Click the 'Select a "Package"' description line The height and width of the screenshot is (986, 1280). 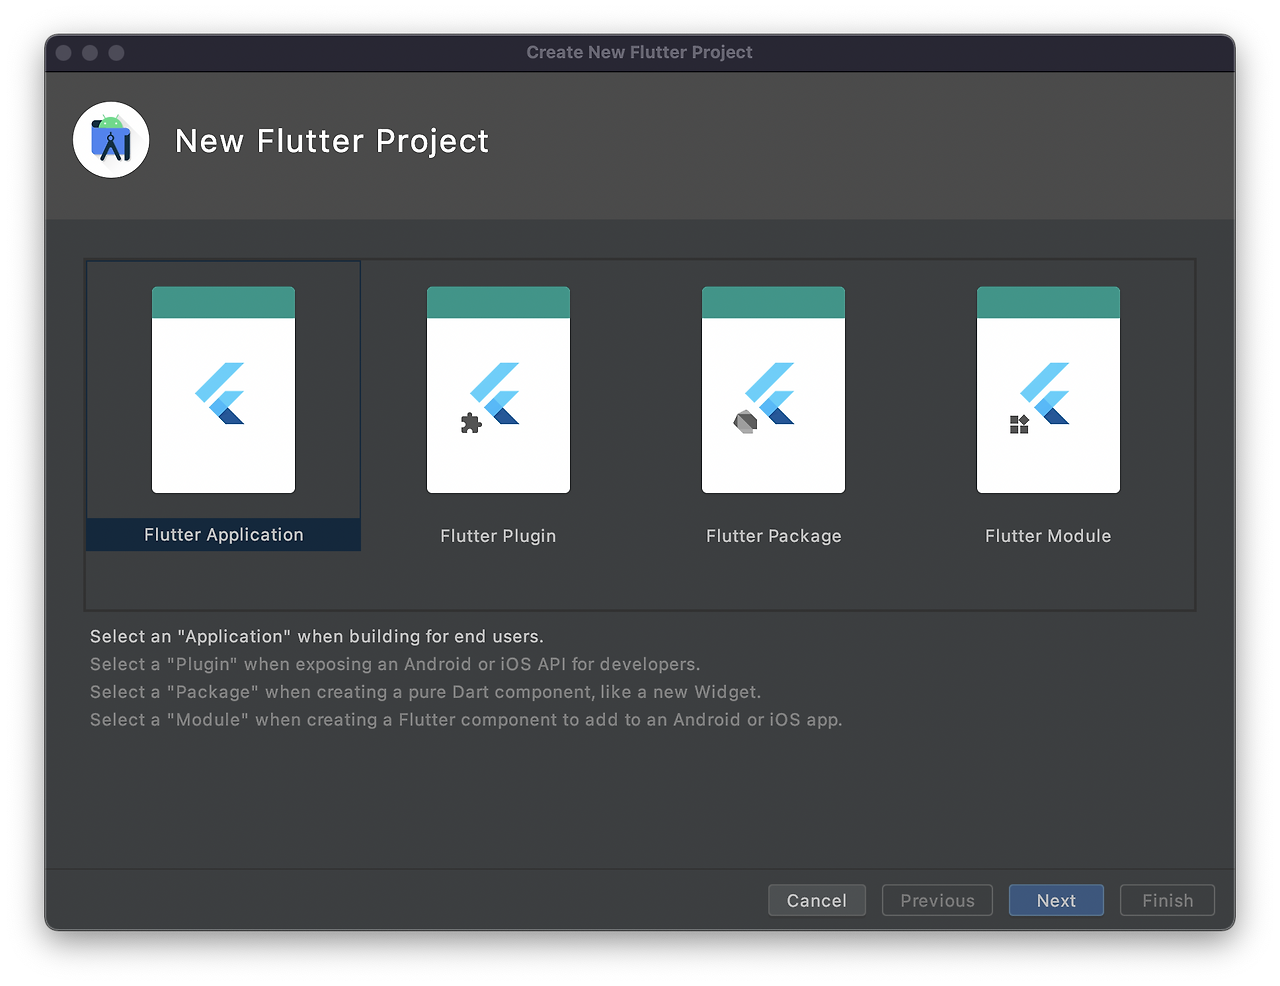pyautogui.click(x=425, y=692)
